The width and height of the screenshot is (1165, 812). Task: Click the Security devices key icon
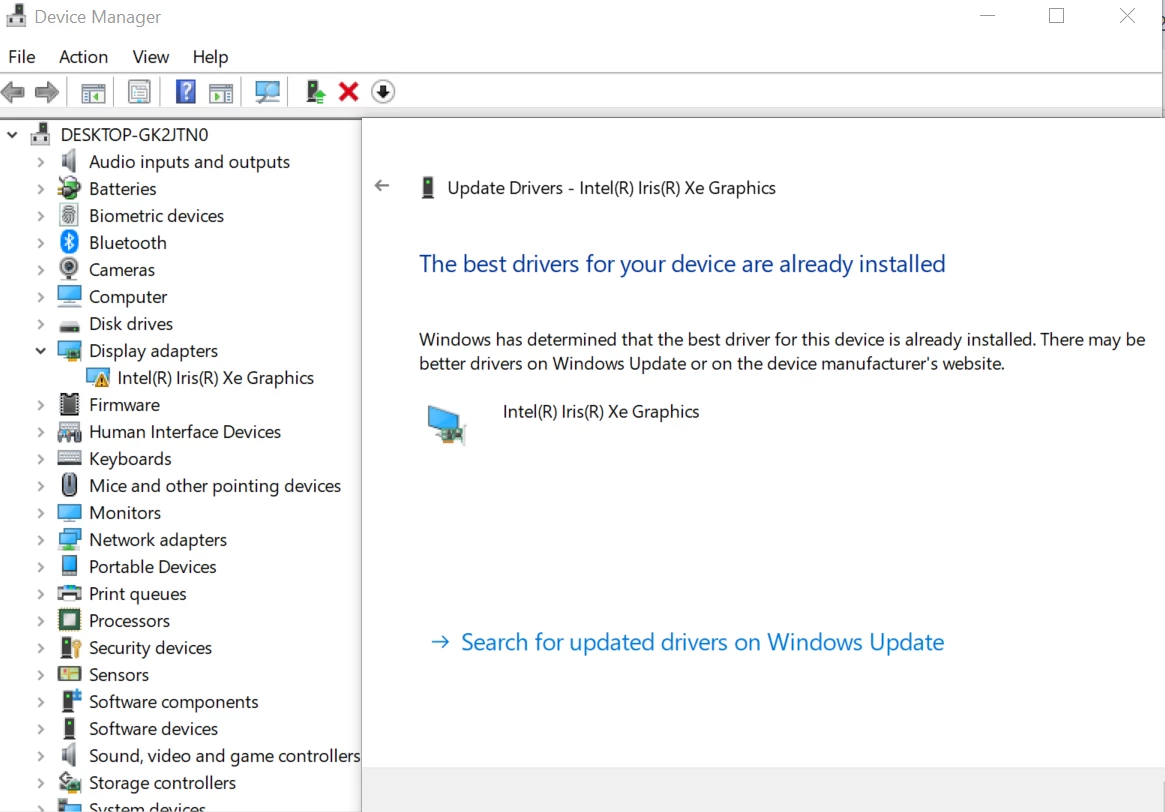click(70, 647)
